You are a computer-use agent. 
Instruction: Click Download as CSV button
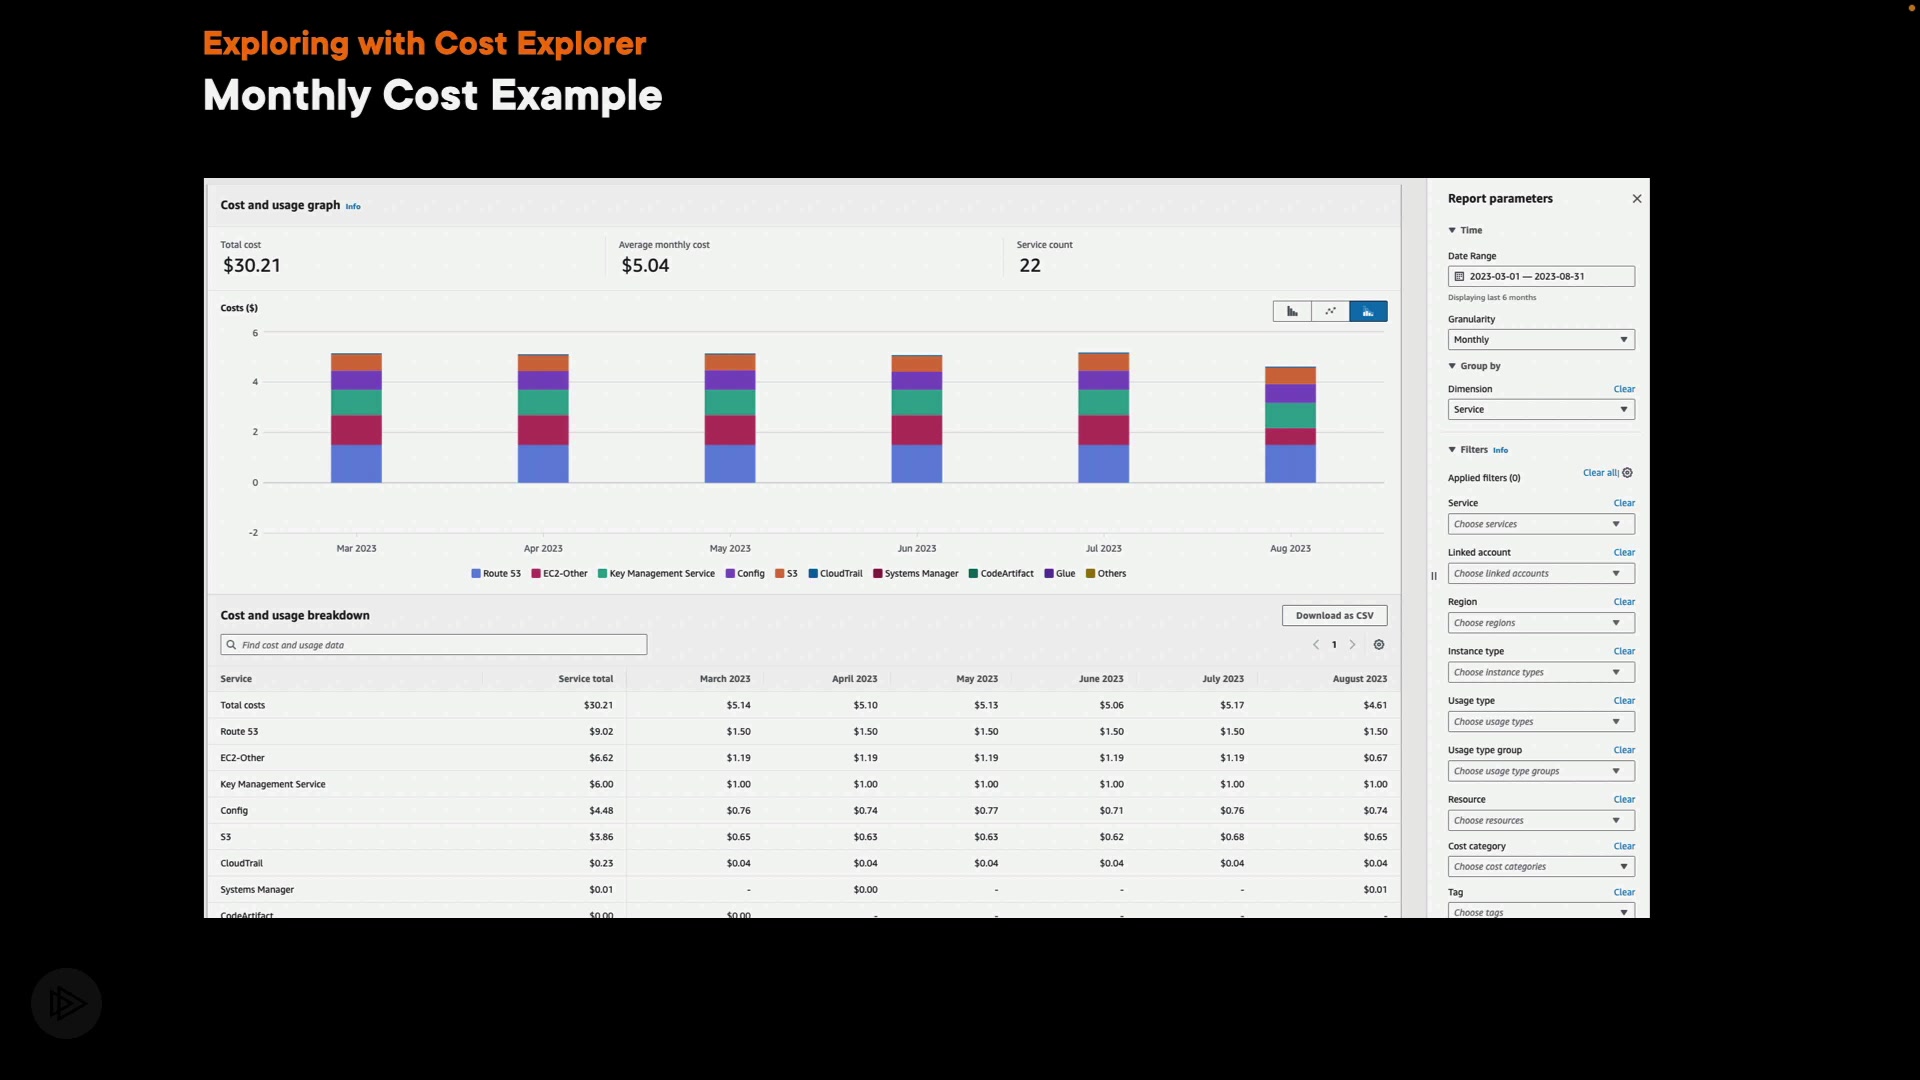(x=1334, y=616)
